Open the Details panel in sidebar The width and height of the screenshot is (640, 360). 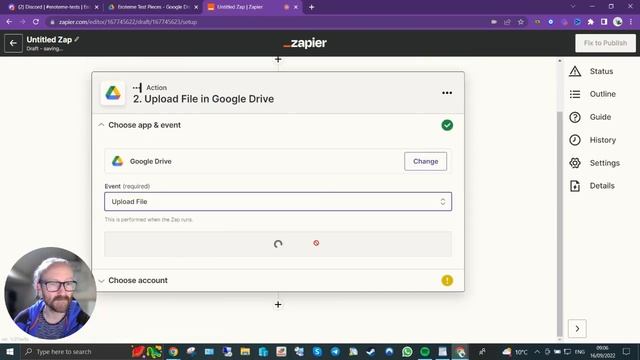[592, 186]
